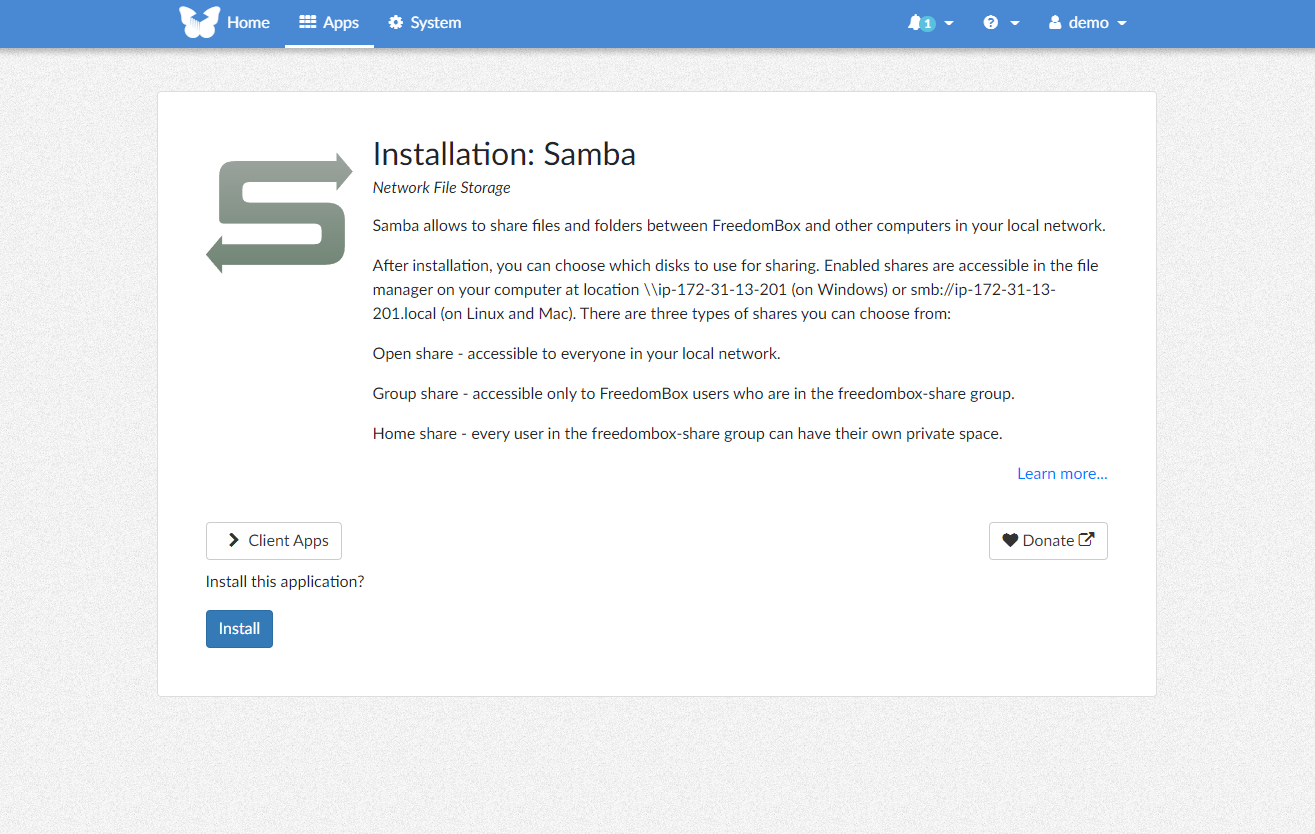Open the demo user dropdown
The image size is (1315, 834).
[1087, 22]
